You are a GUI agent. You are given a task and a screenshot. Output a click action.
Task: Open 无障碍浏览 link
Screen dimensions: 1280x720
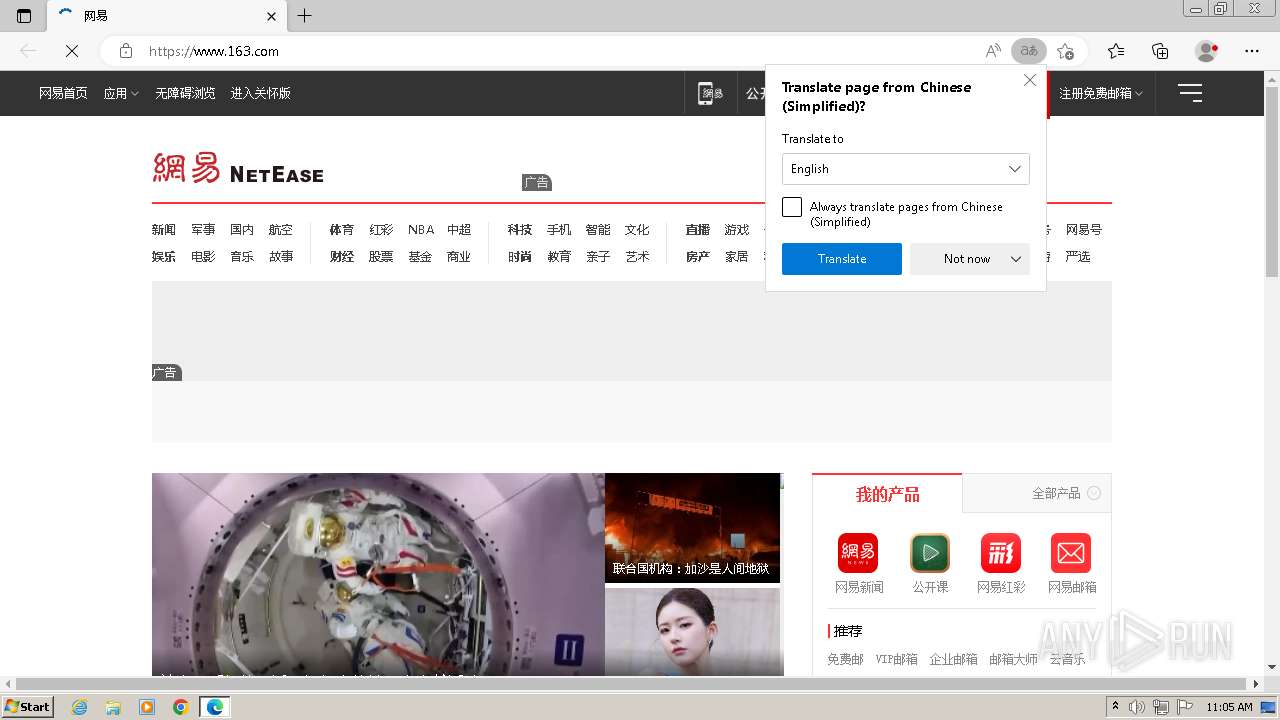point(185,93)
